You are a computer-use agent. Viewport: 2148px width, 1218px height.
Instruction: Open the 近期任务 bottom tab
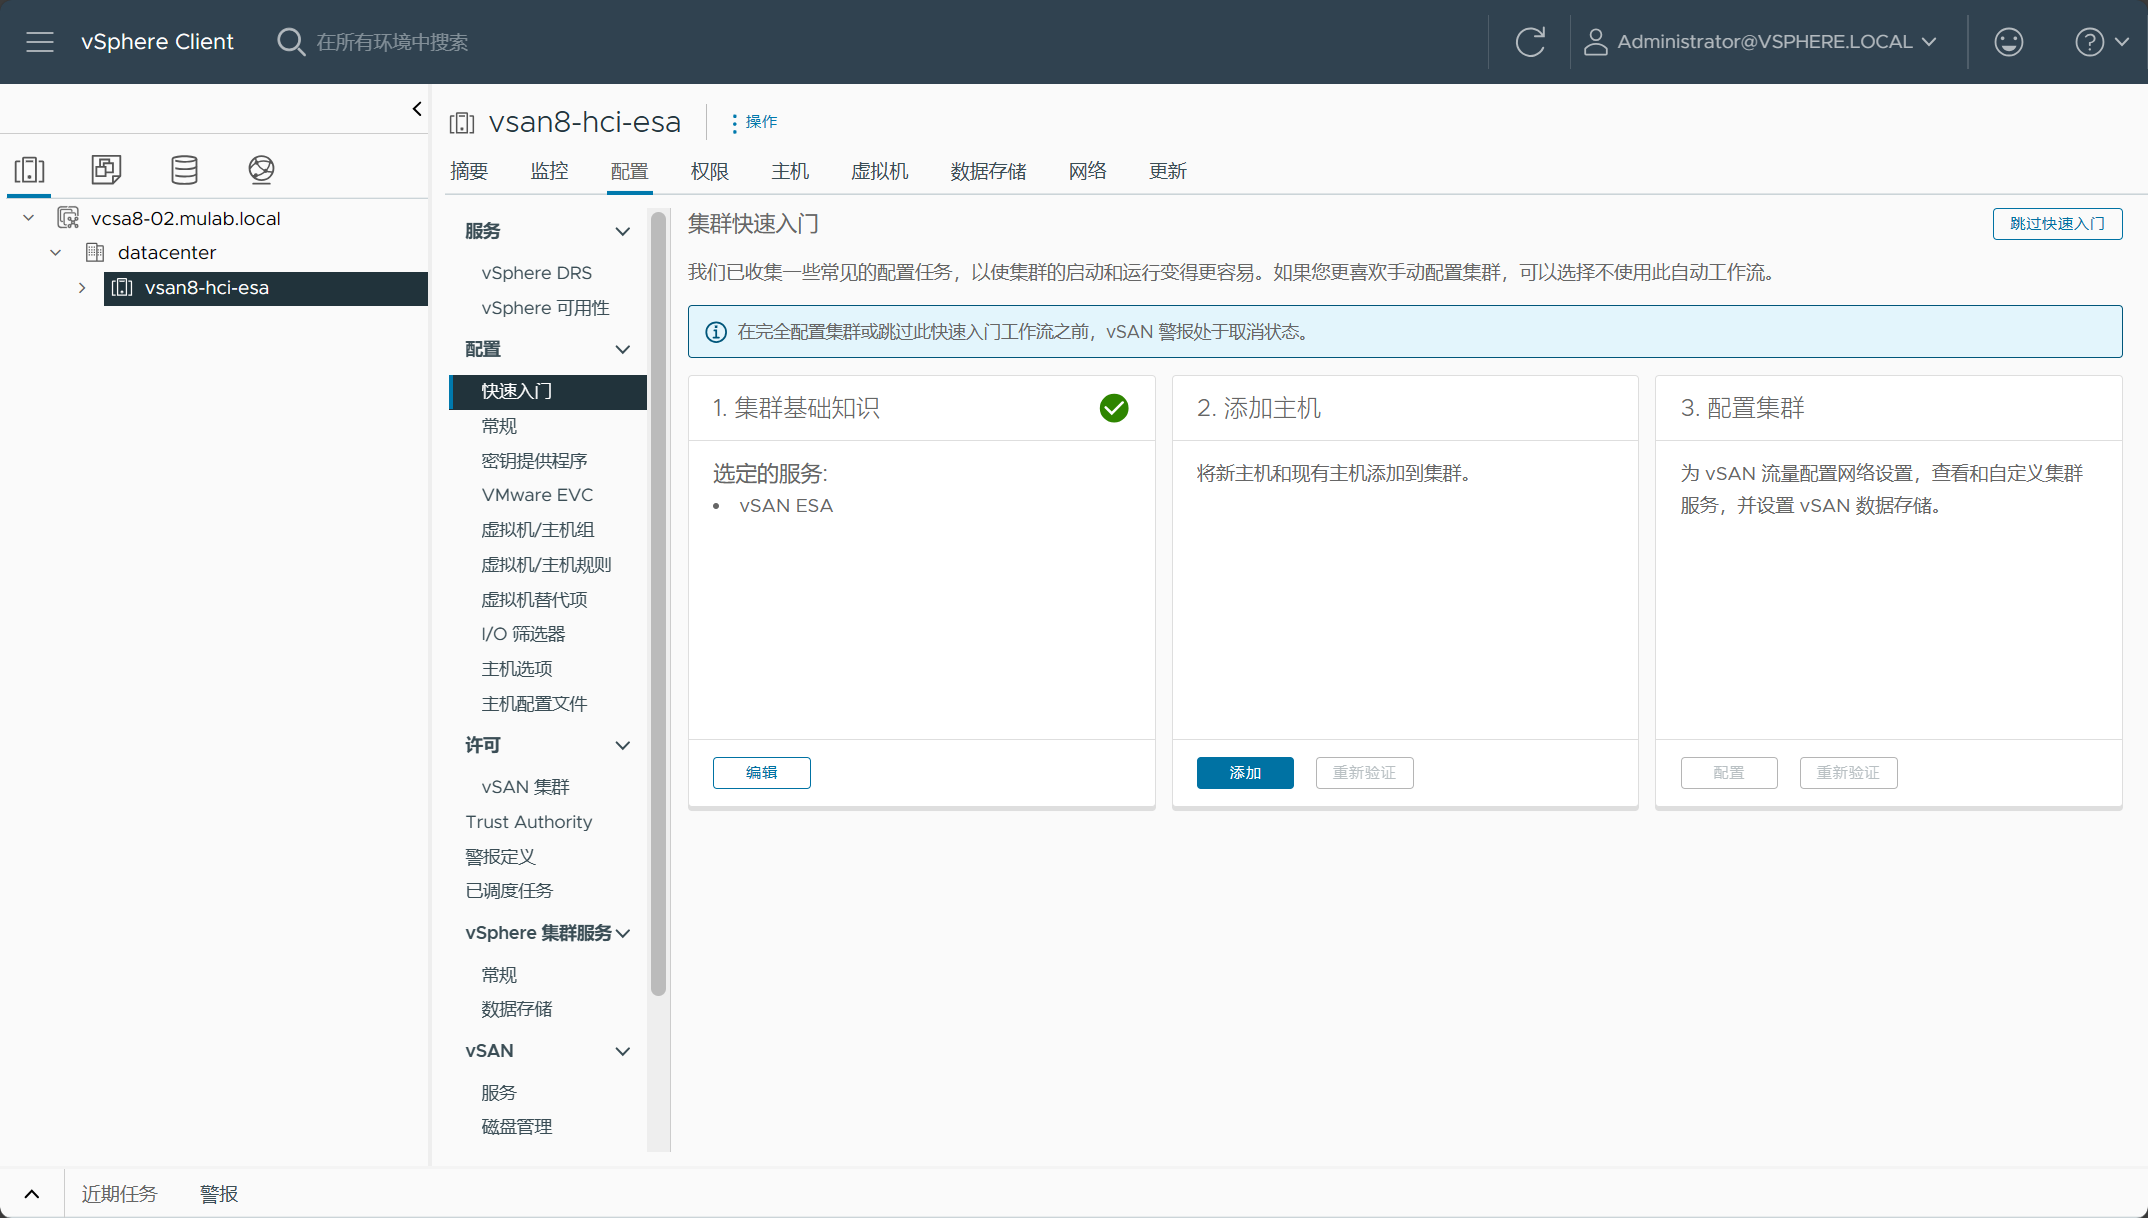click(119, 1194)
